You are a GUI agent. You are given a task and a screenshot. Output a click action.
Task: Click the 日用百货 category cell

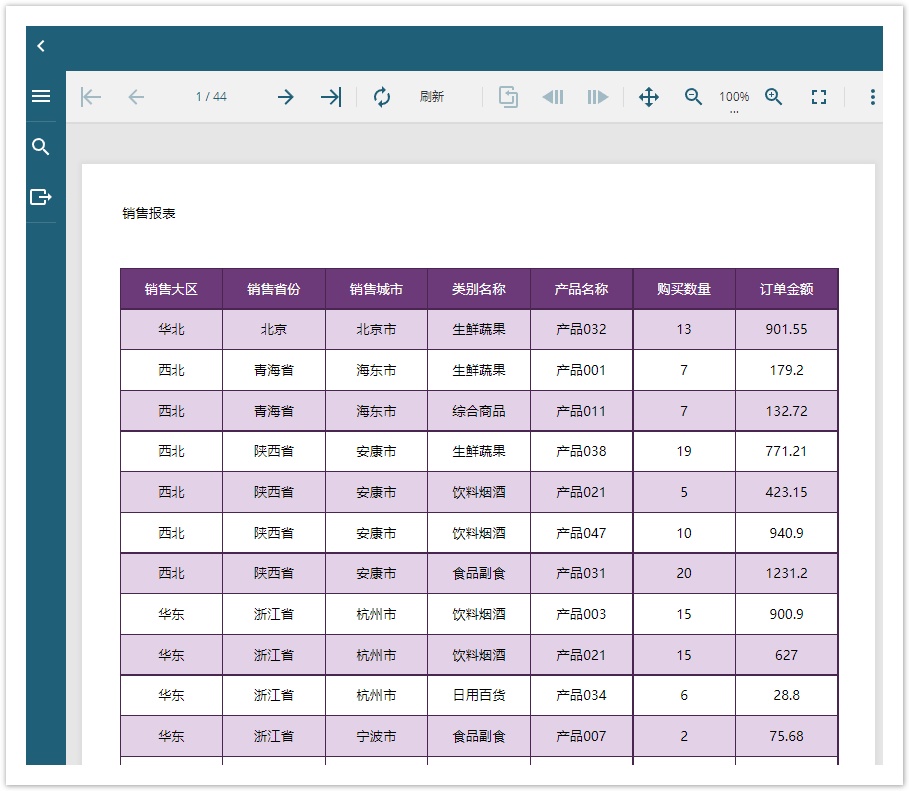[x=479, y=695]
